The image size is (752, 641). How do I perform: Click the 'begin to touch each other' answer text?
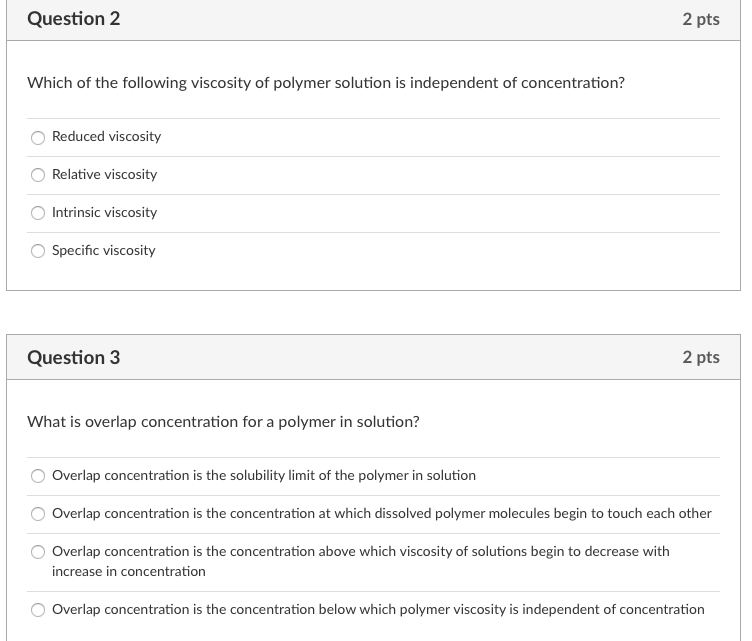382,513
